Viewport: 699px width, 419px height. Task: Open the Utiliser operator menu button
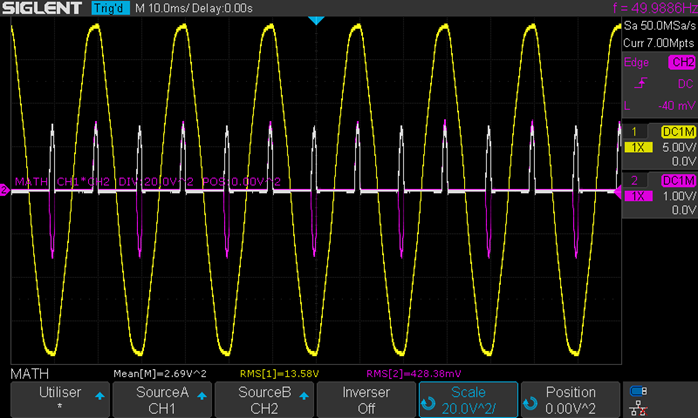[x=60, y=399]
